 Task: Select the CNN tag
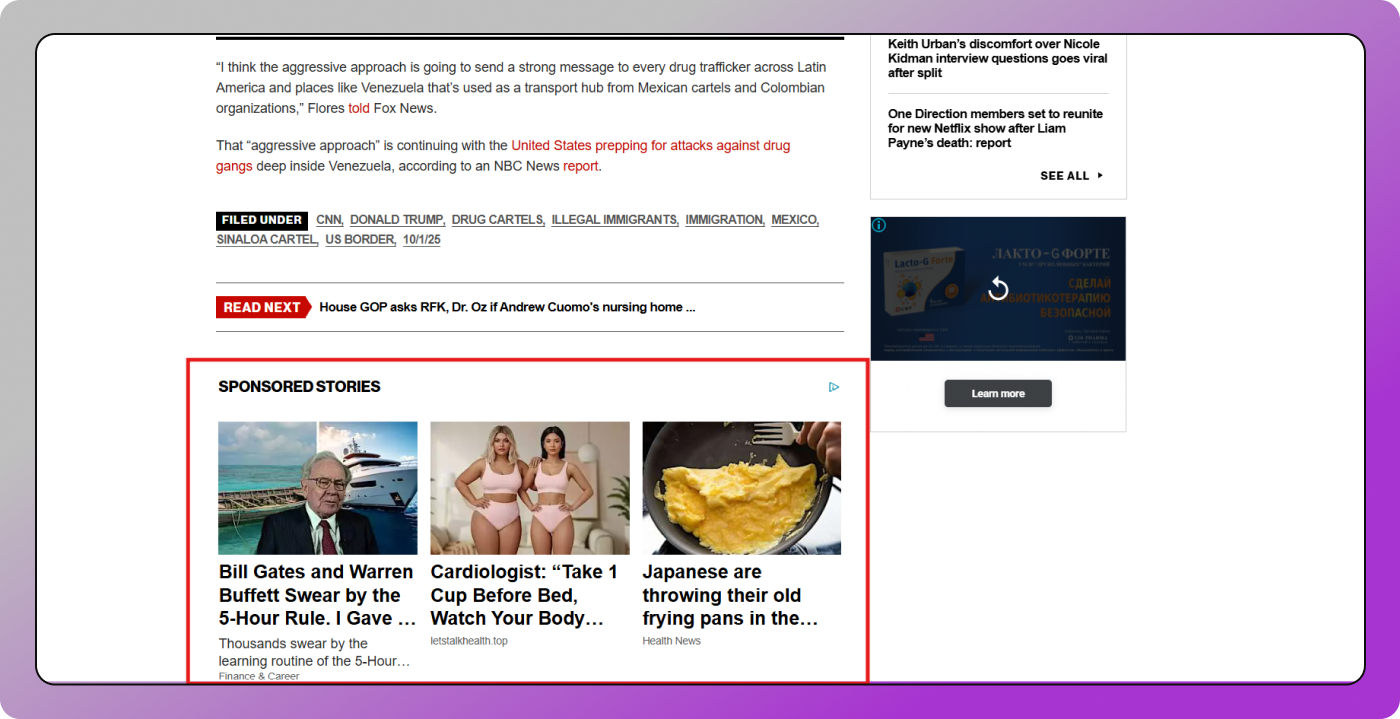pos(328,220)
